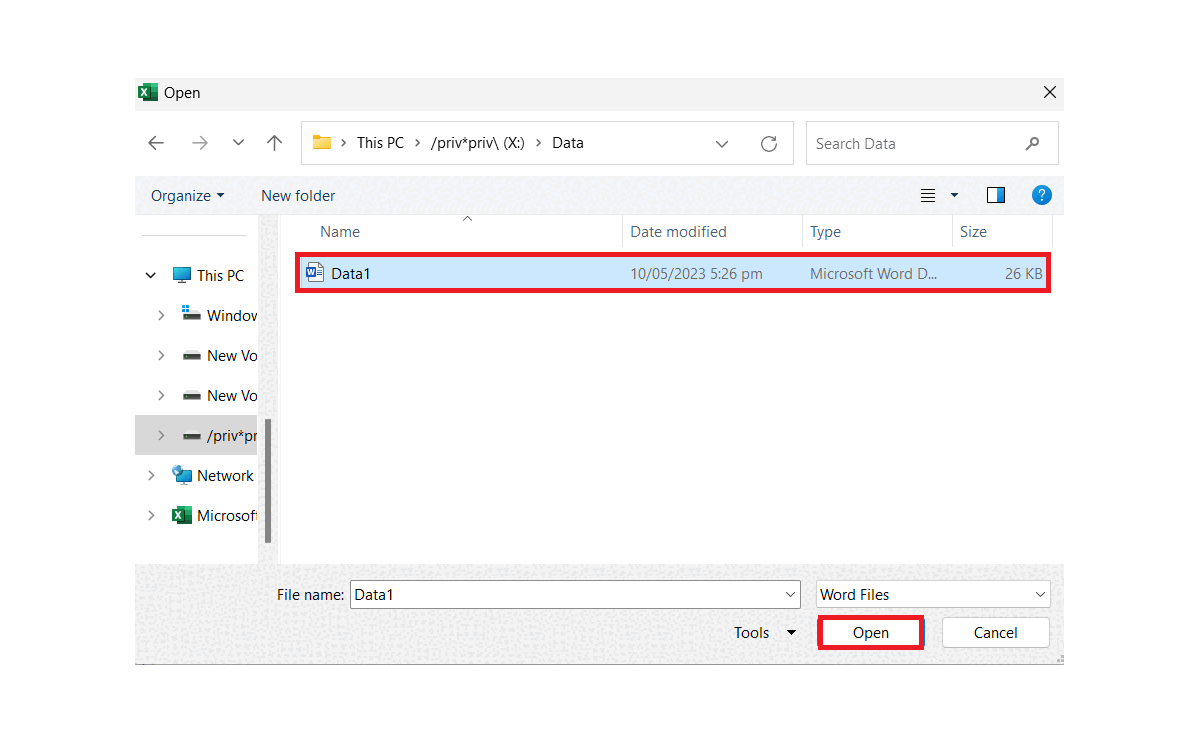Open Help via the question mark icon
The width and height of the screenshot is (1200, 744).
tap(1042, 195)
